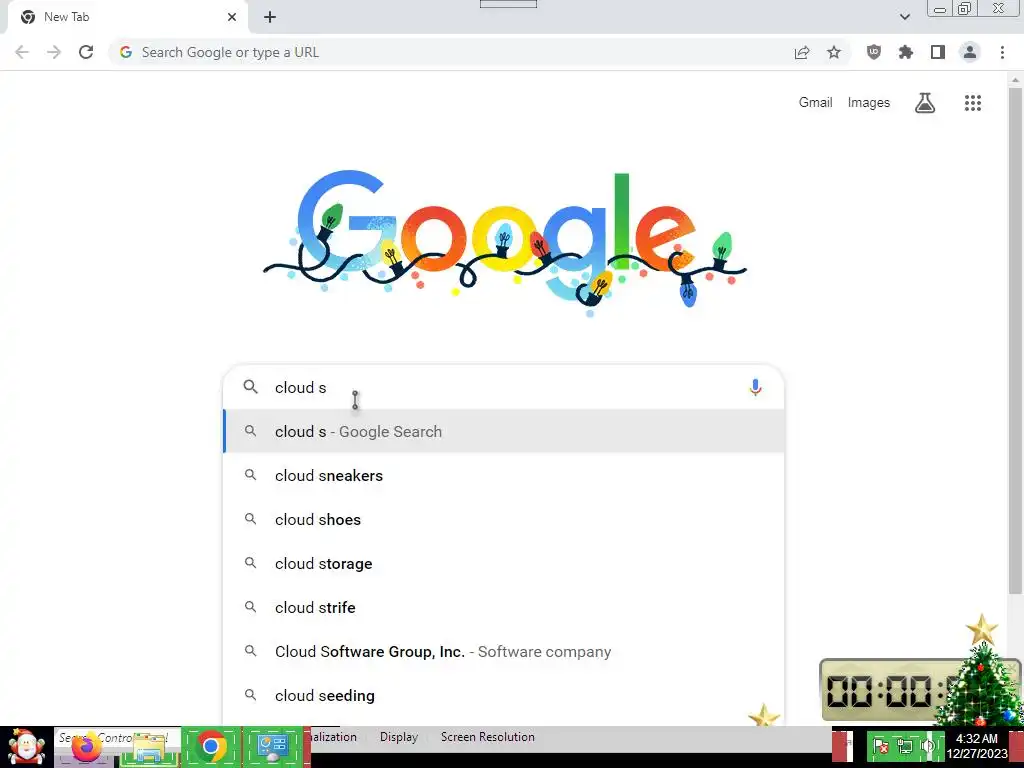Open a new tab with the plus

pos(270,17)
